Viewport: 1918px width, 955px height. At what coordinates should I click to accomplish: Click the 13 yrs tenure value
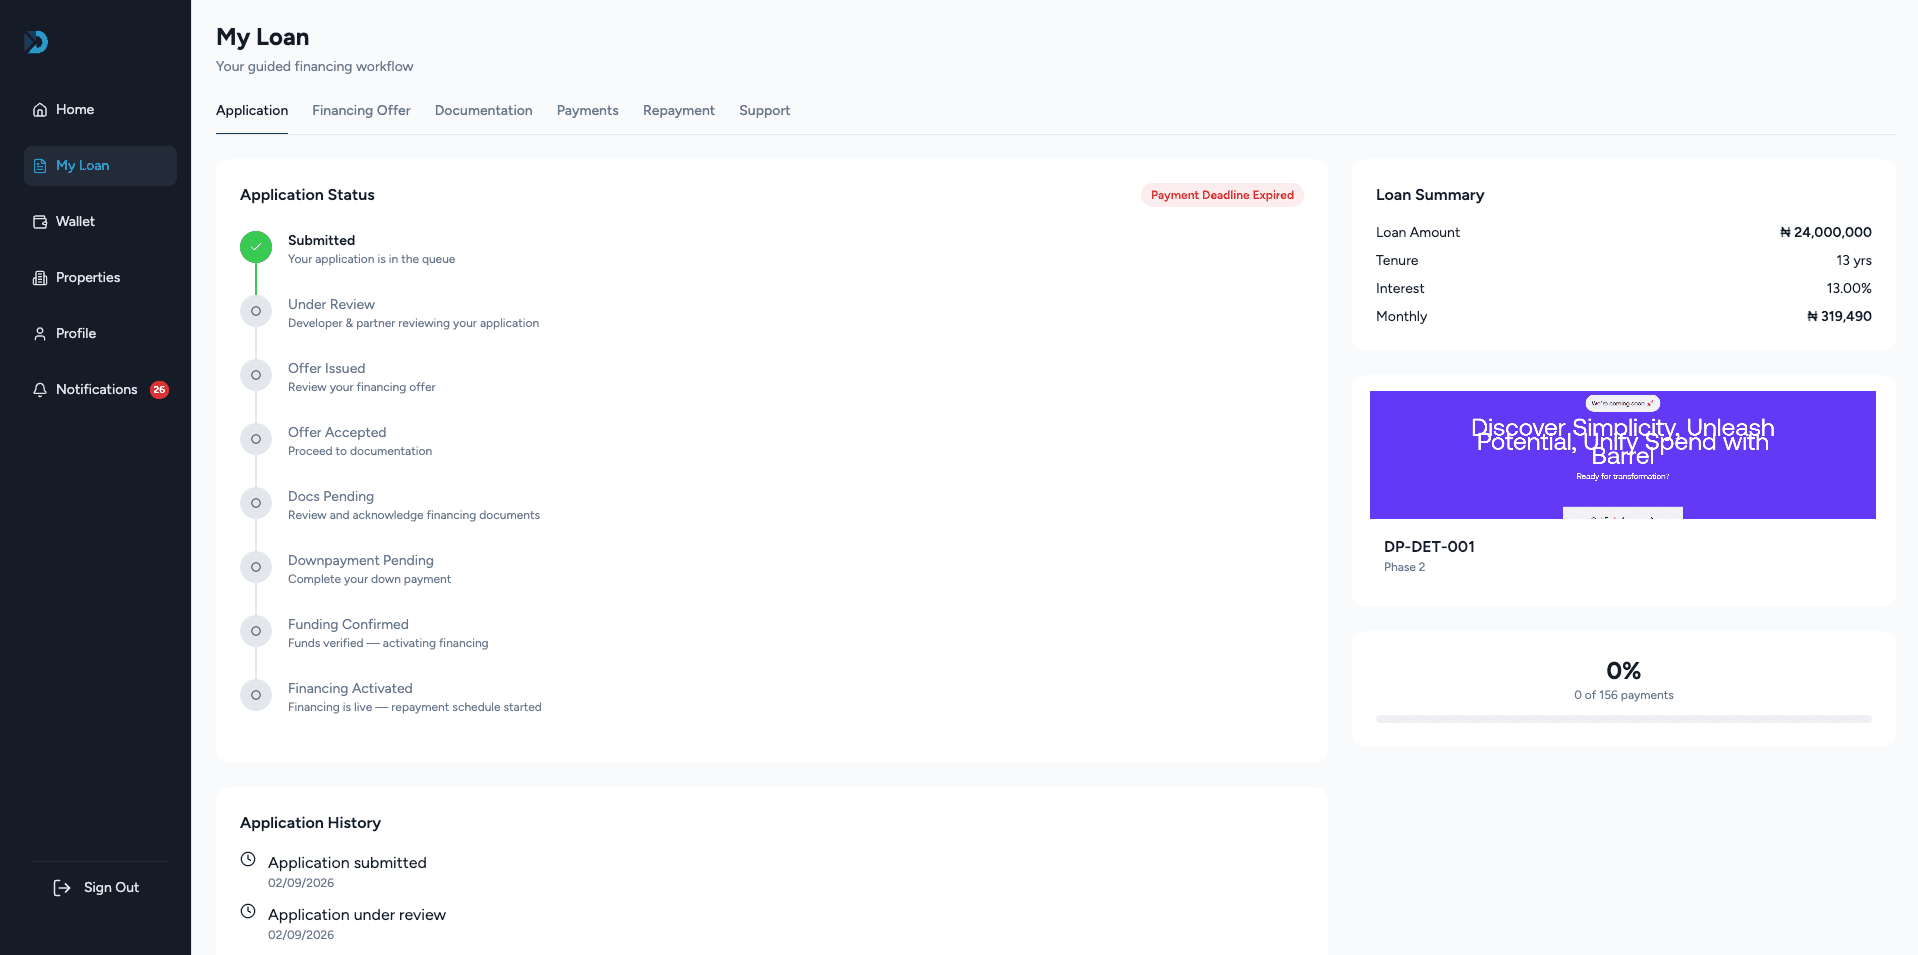(x=1854, y=260)
